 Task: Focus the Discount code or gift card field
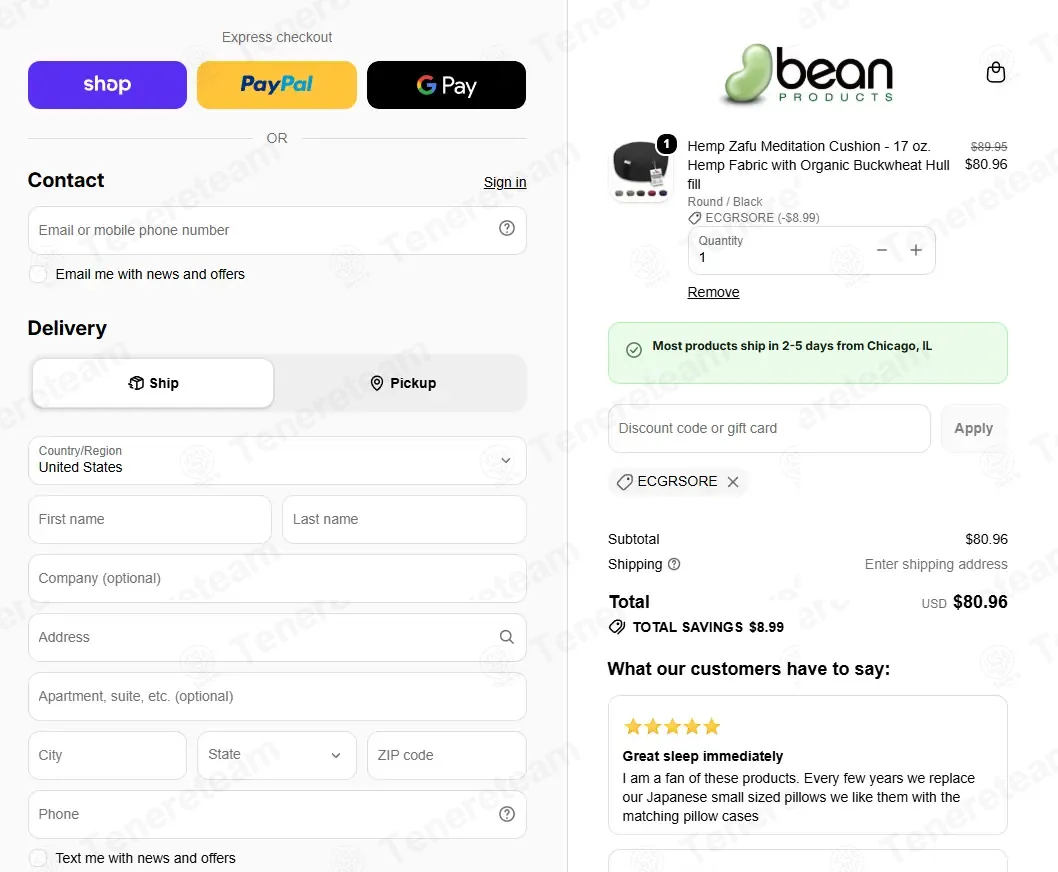tap(769, 429)
